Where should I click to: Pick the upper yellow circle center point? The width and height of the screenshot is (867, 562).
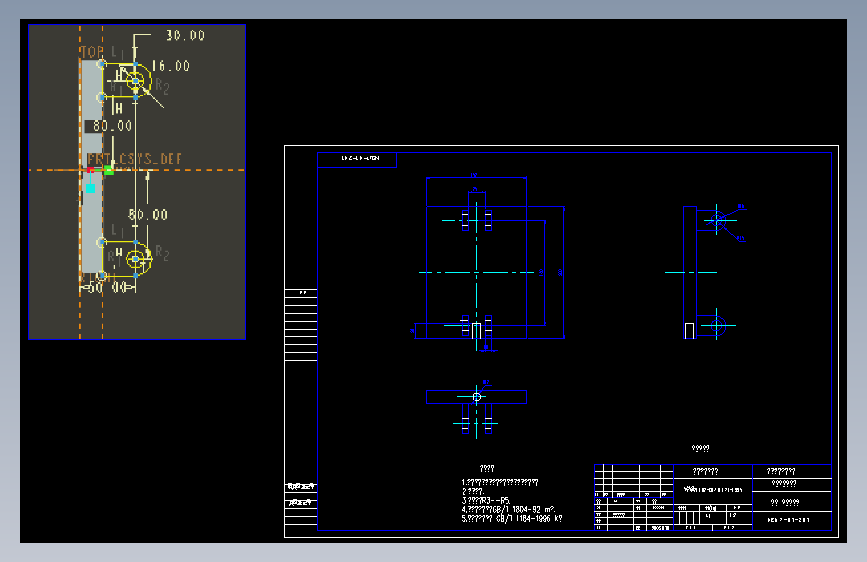pyautogui.click(x=135, y=81)
